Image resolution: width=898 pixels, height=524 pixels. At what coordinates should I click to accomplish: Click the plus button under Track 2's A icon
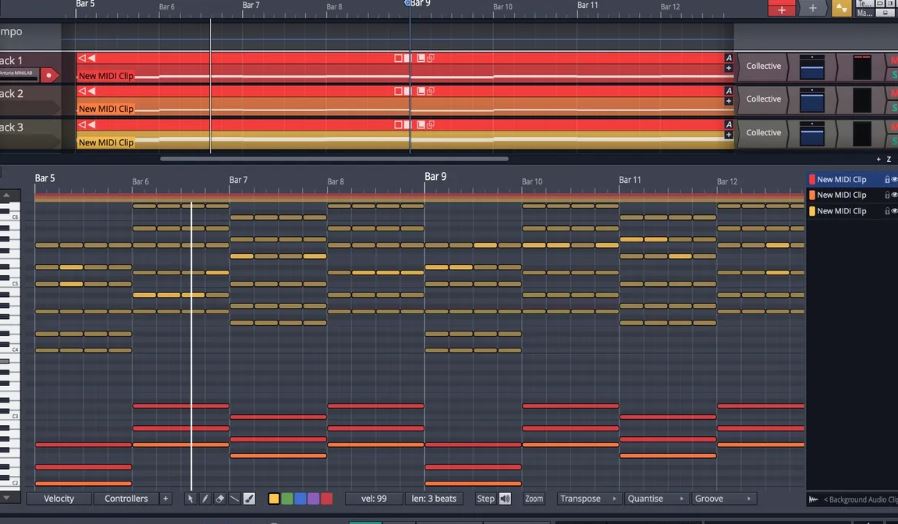pos(728,101)
